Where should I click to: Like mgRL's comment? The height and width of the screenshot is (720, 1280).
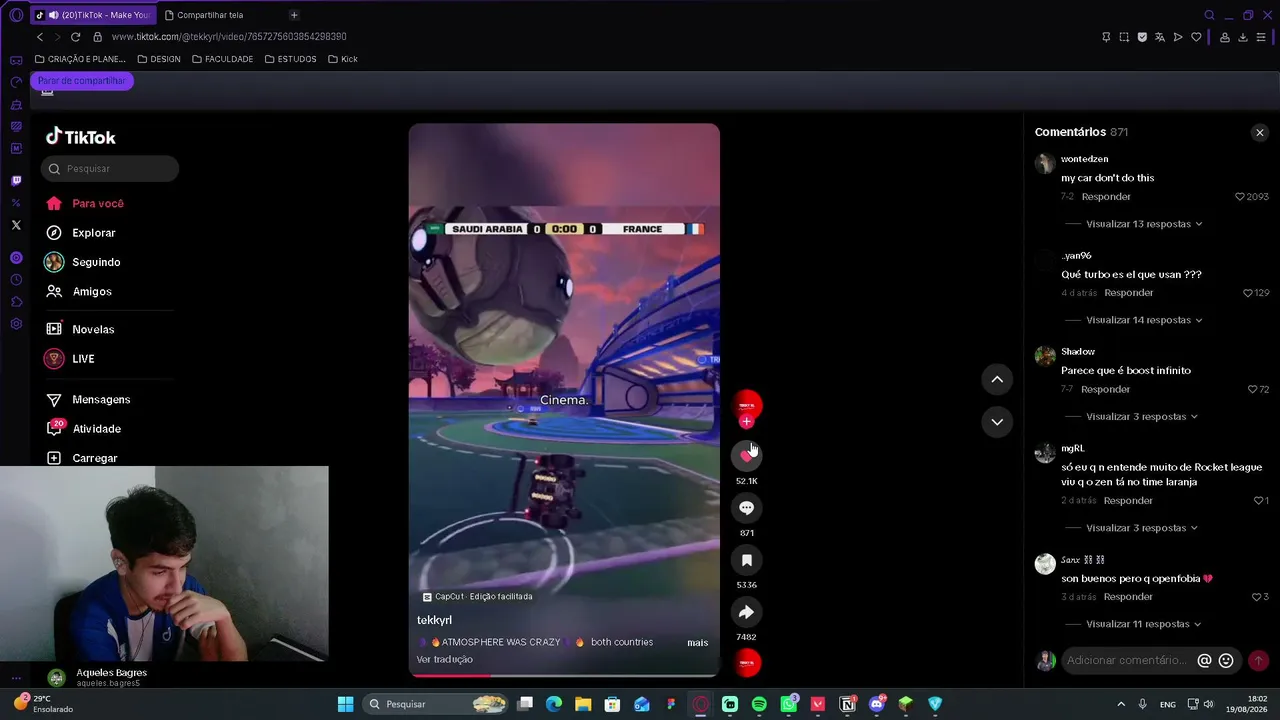pyautogui.click(x=1258, y=500)
